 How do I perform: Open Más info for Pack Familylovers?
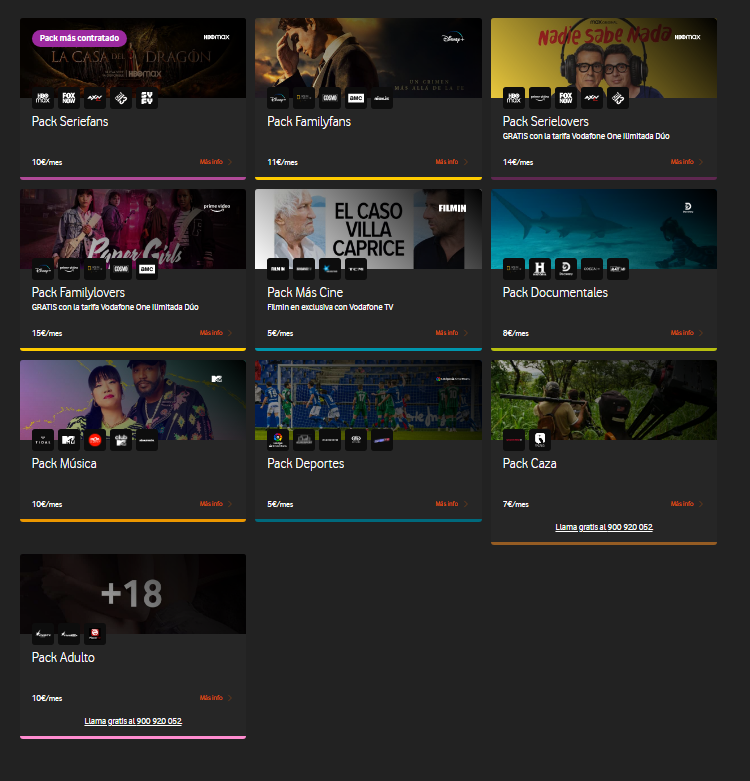tap(216, 333)
